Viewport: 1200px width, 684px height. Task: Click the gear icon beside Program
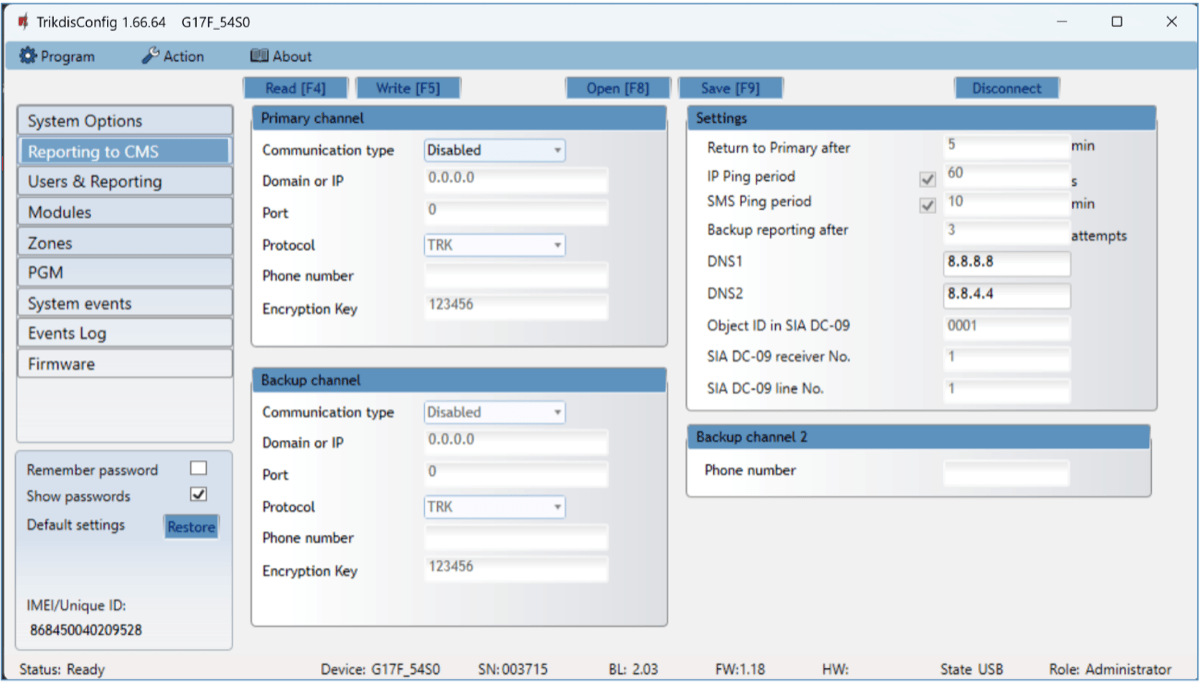(28, 57)
